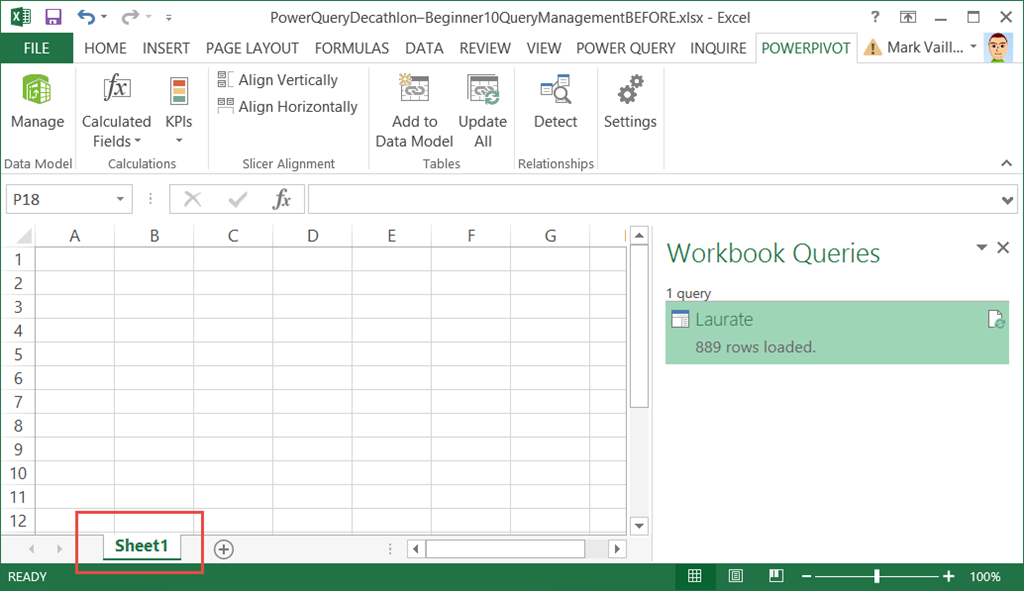Save the workbook from the quick access toolbar
This screenshot has width=1024, height=591.
[53, 17]
